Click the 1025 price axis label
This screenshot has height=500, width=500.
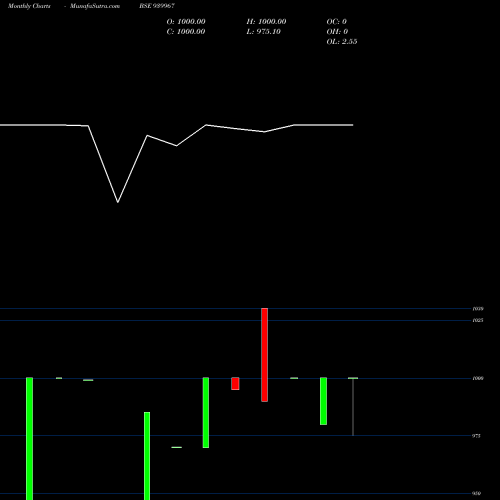click(478, 320)
